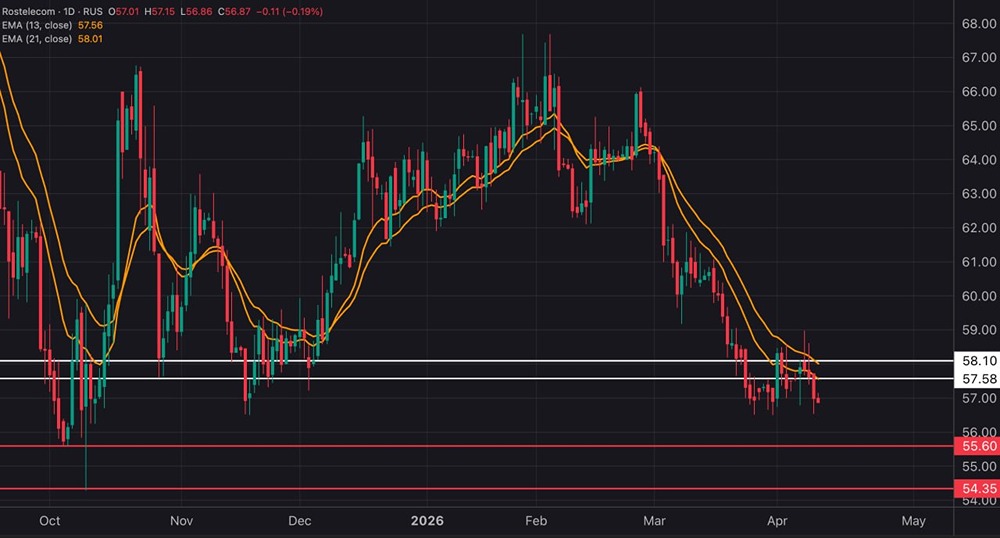This screenshot has width=1000, height=538.
Task: Select the 57.58 white price label
Action: click(978, 379)
